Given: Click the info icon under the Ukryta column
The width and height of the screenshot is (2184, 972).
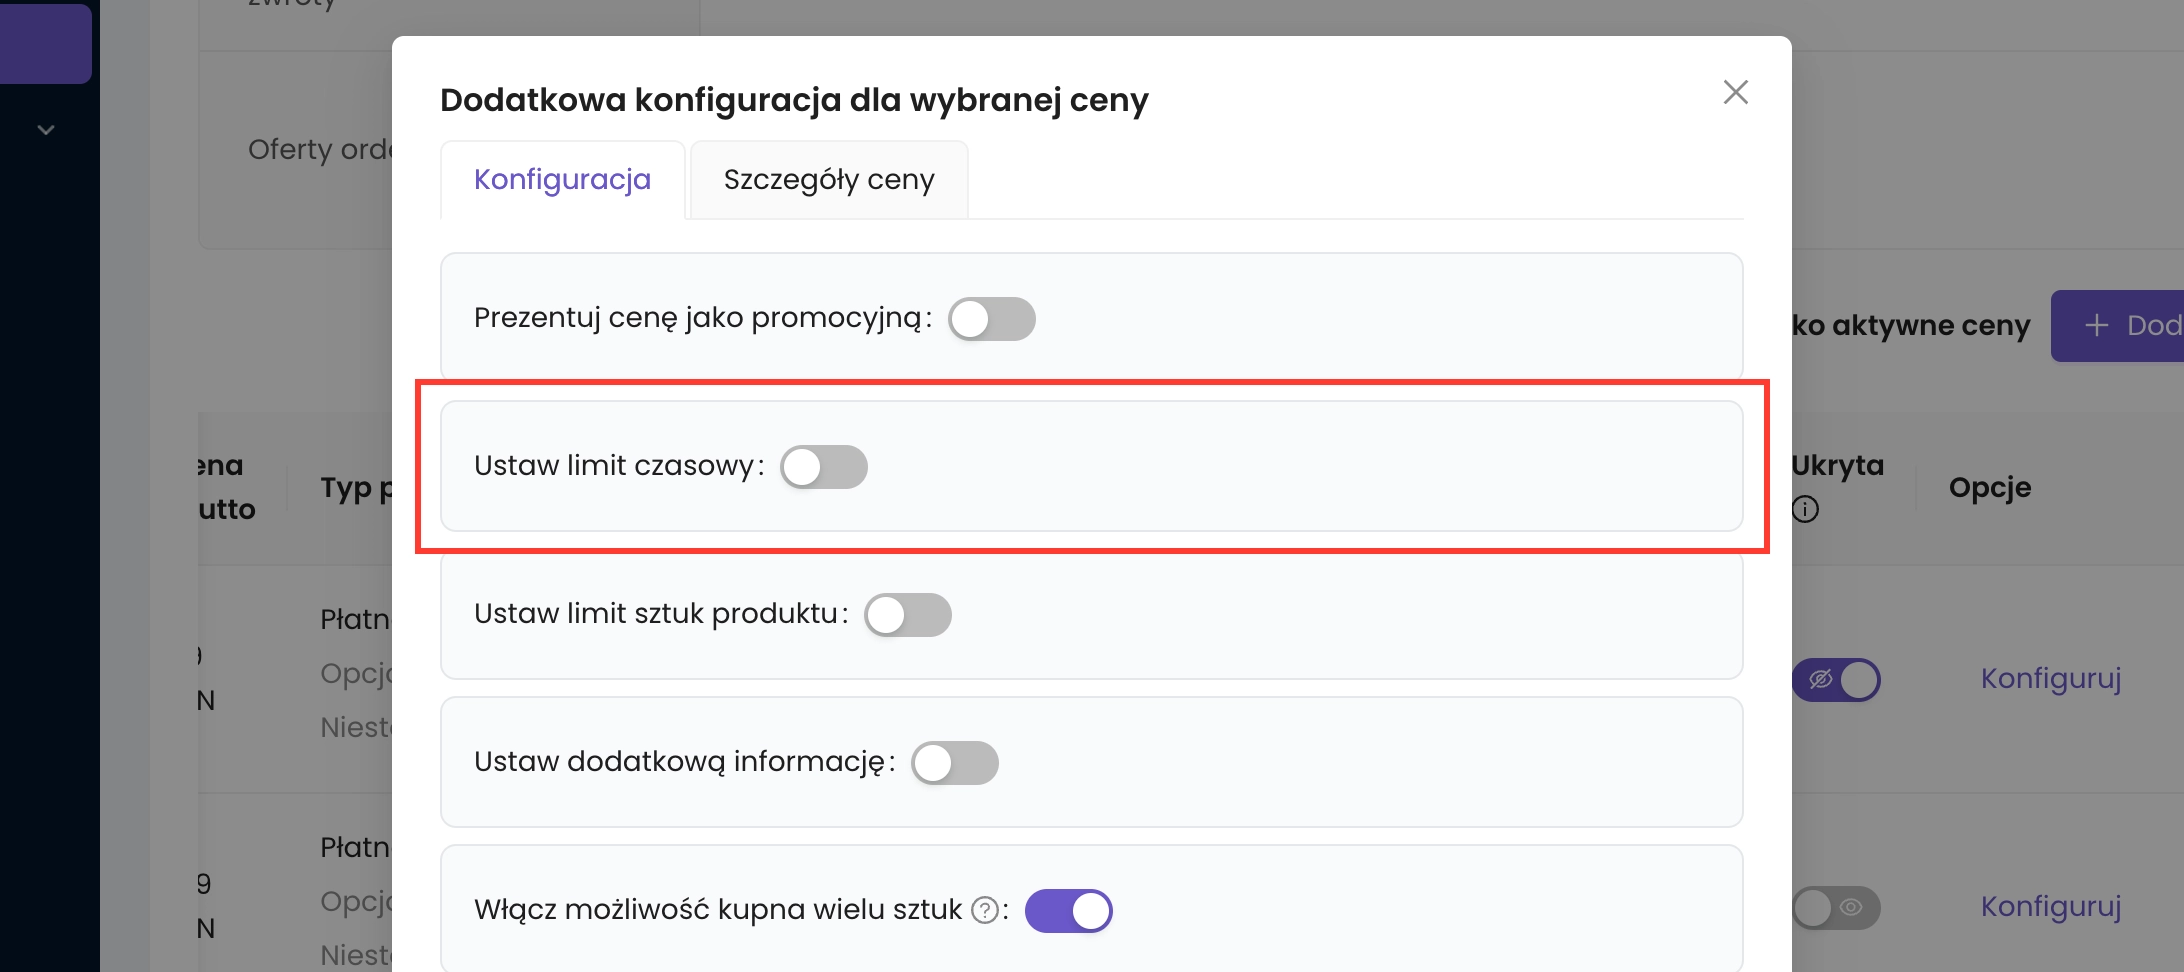Looking at the screenshot, I should pos(1806,509).
